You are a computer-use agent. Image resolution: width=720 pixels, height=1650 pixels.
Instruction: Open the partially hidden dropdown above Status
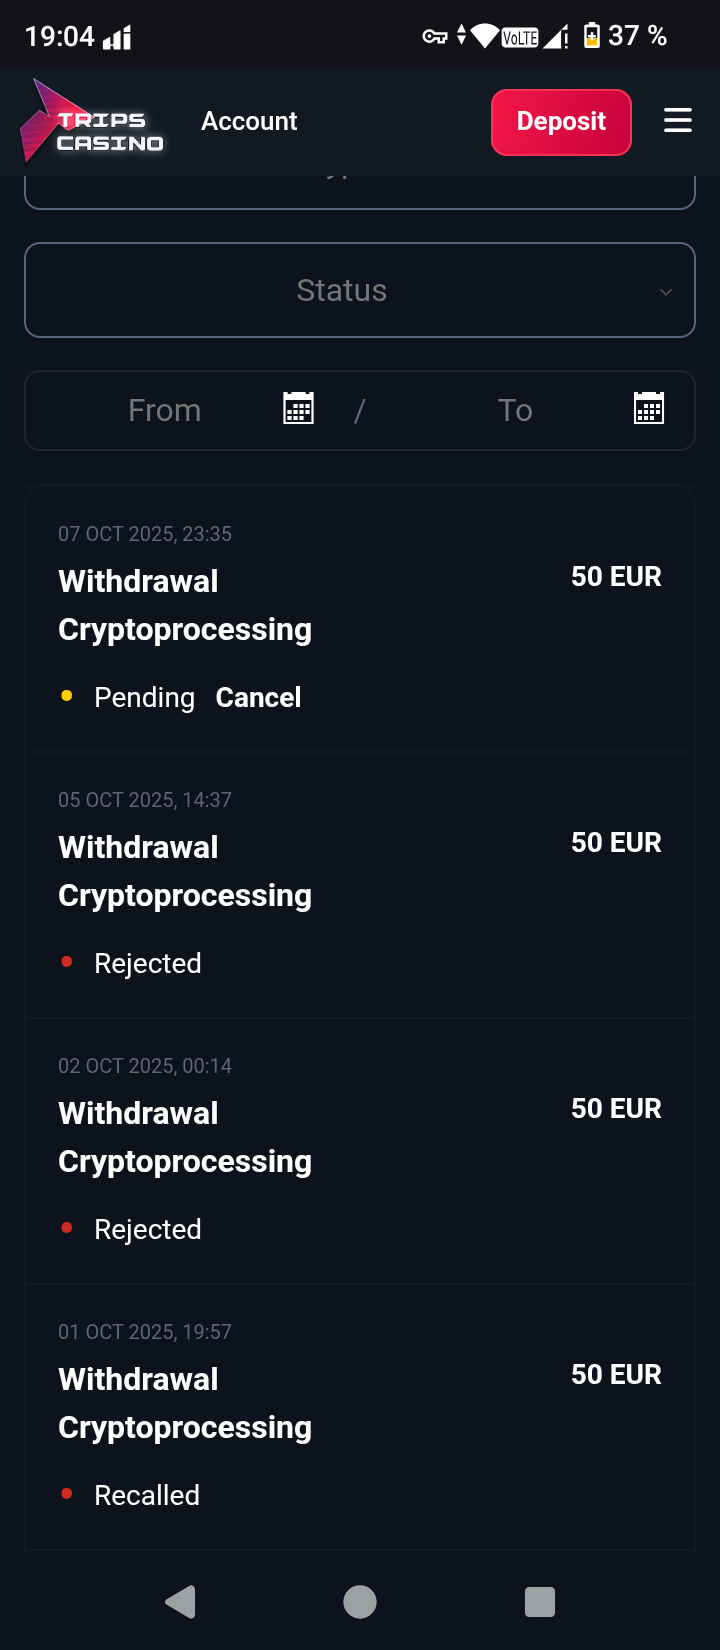(359, 191)
